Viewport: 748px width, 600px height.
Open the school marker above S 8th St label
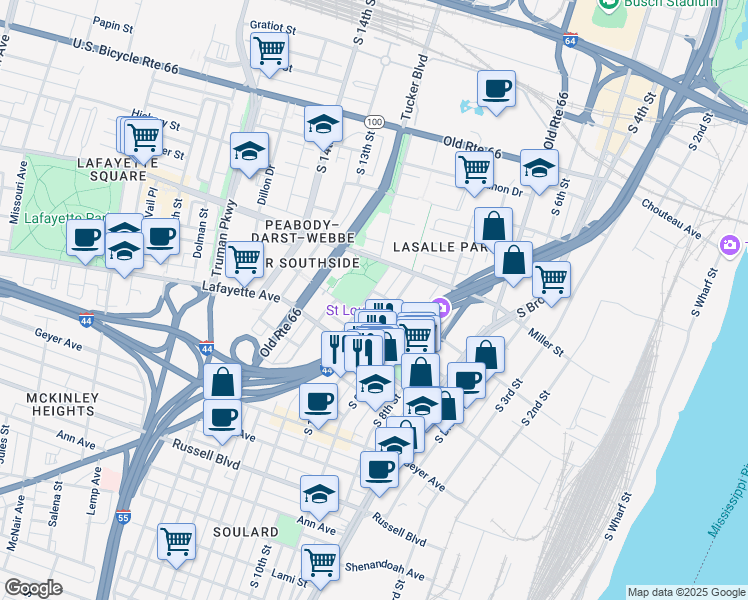(375, 386)
